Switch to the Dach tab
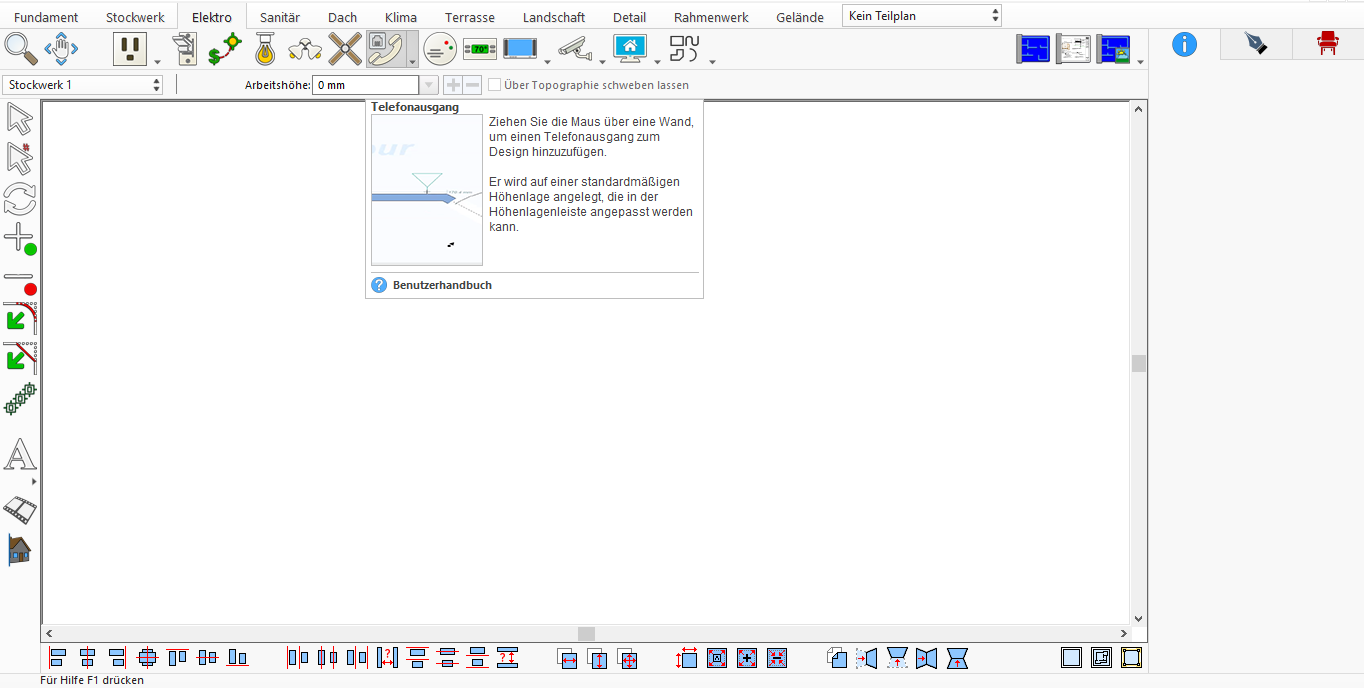Screen dimensions: 1364x688 point(342,17)
